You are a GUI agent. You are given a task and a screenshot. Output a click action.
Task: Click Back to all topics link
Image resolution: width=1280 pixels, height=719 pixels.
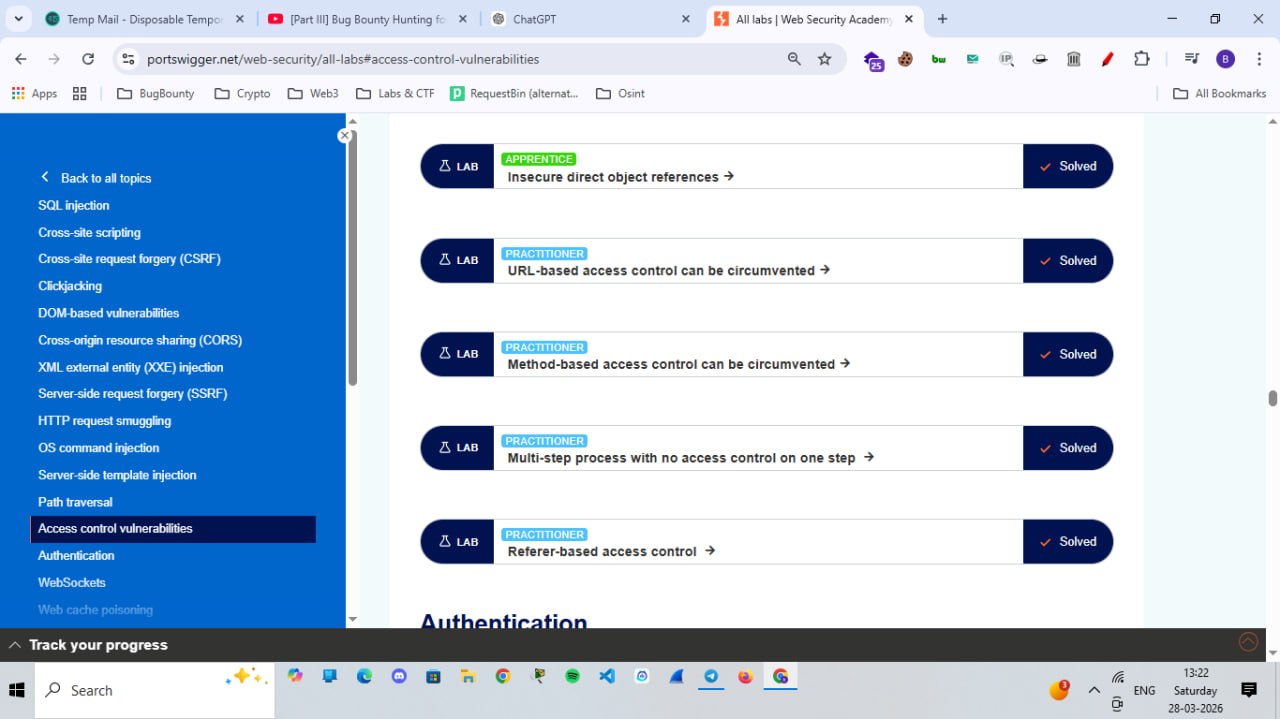pyautogui.click(x=96, y=178)
